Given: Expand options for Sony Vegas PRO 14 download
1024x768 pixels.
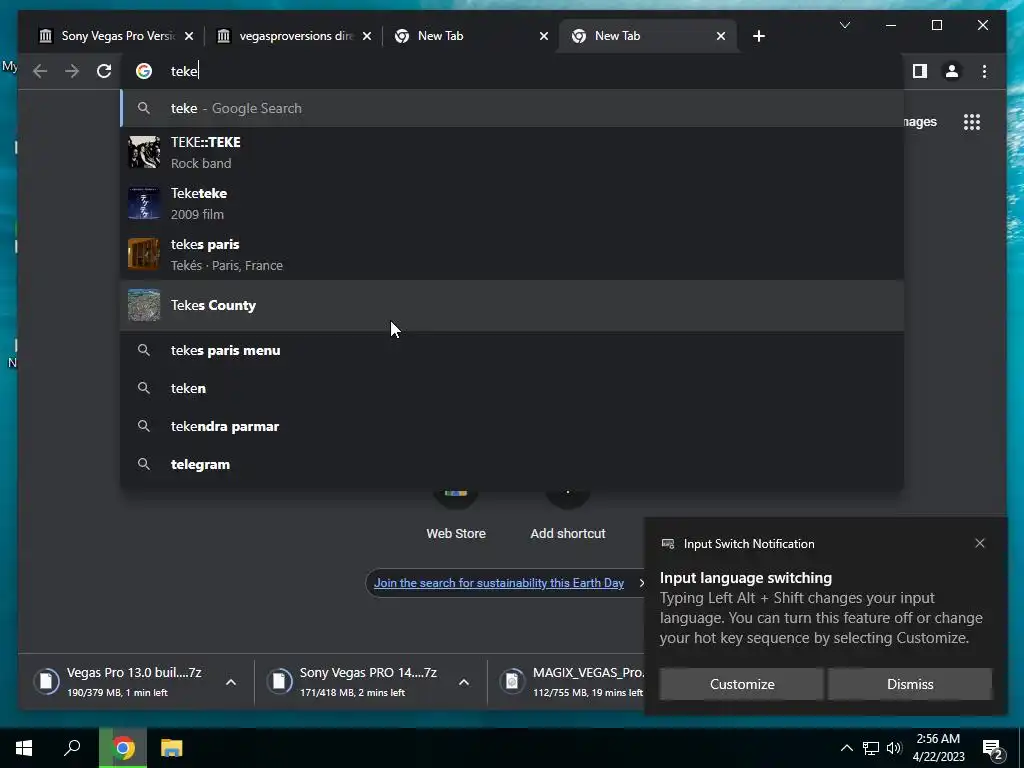Looking at the screenshot, I should tap(464, 682).
